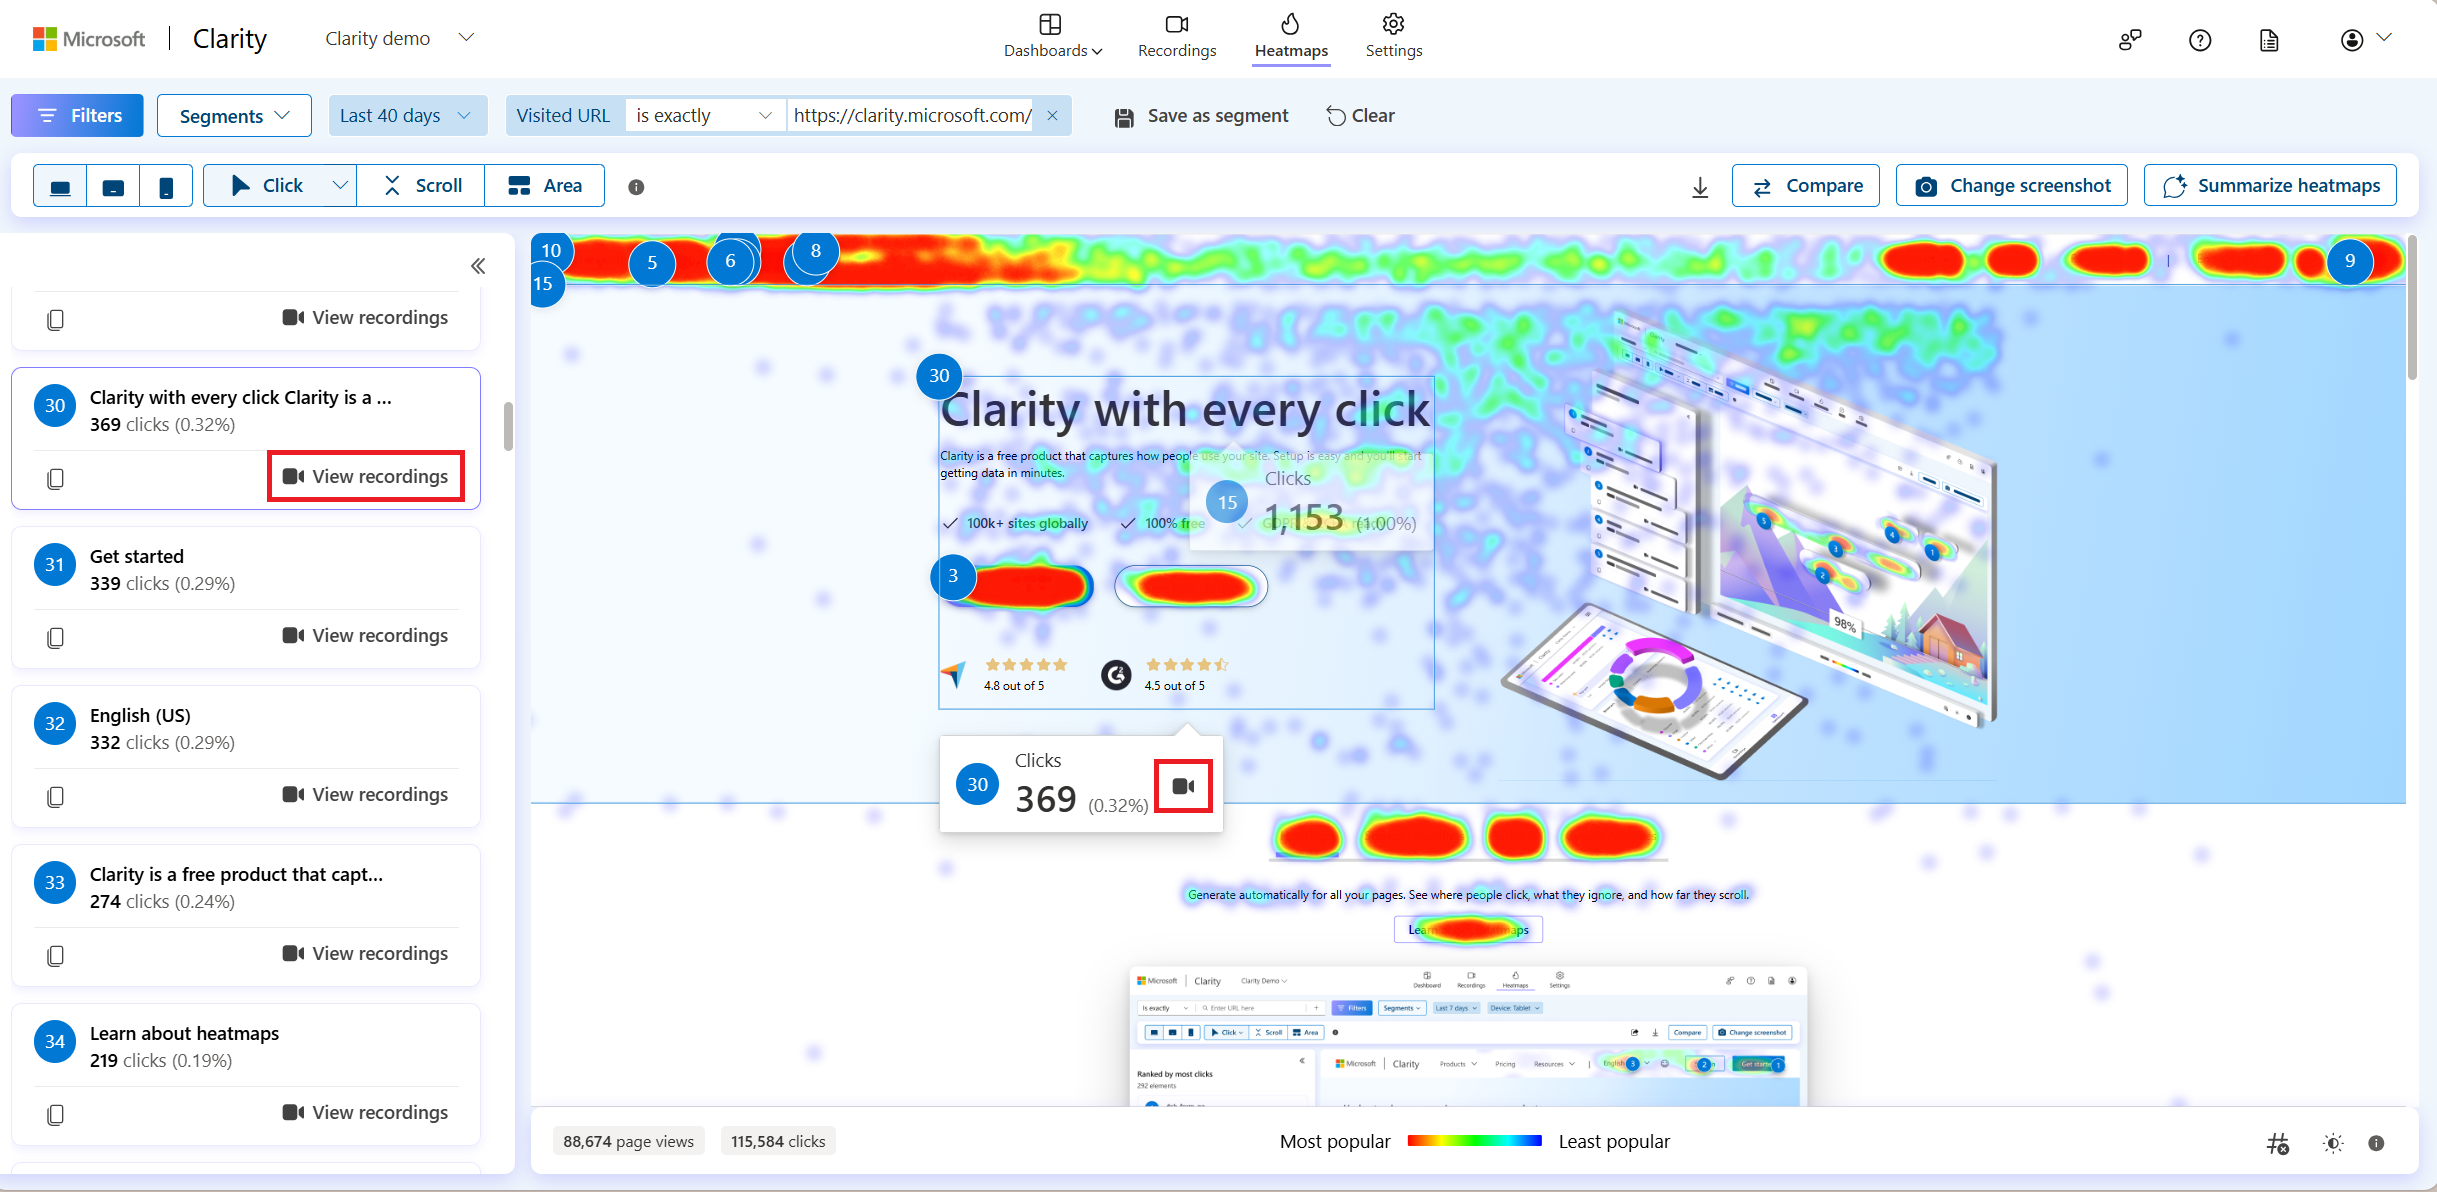The height and width of the screenshot is (1192, 2437).
Task: Click the Save as segment button
Action: (1203, 113)
